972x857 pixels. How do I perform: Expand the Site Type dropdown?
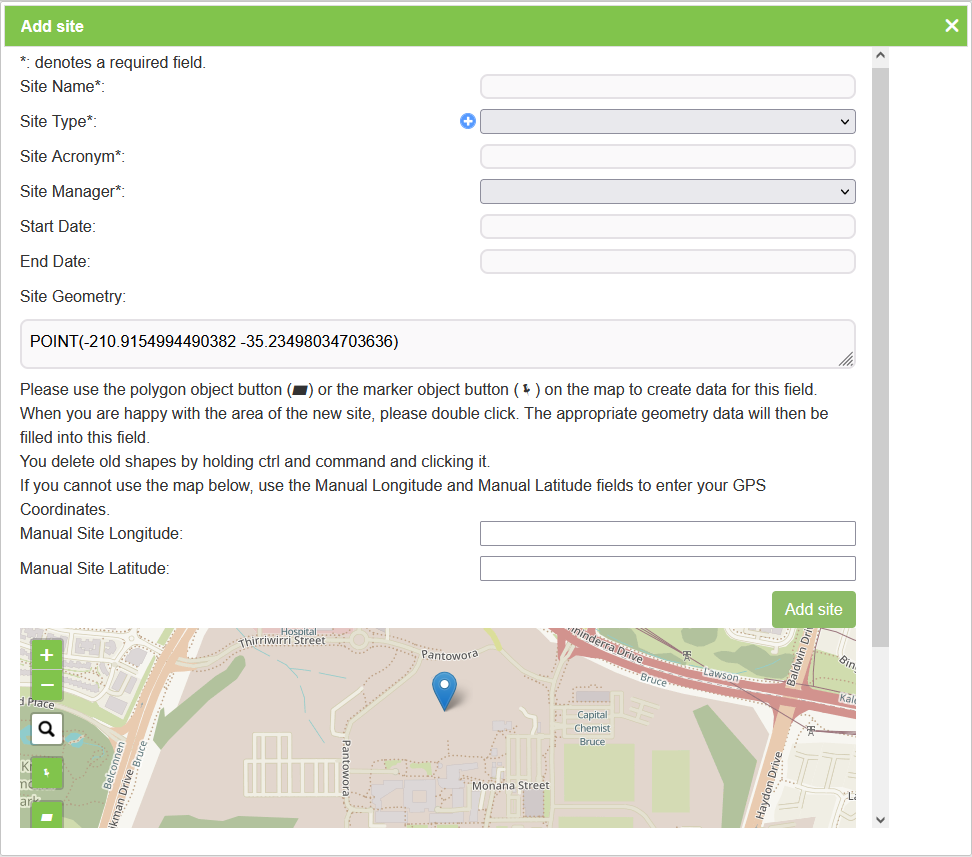coord(667,122)
